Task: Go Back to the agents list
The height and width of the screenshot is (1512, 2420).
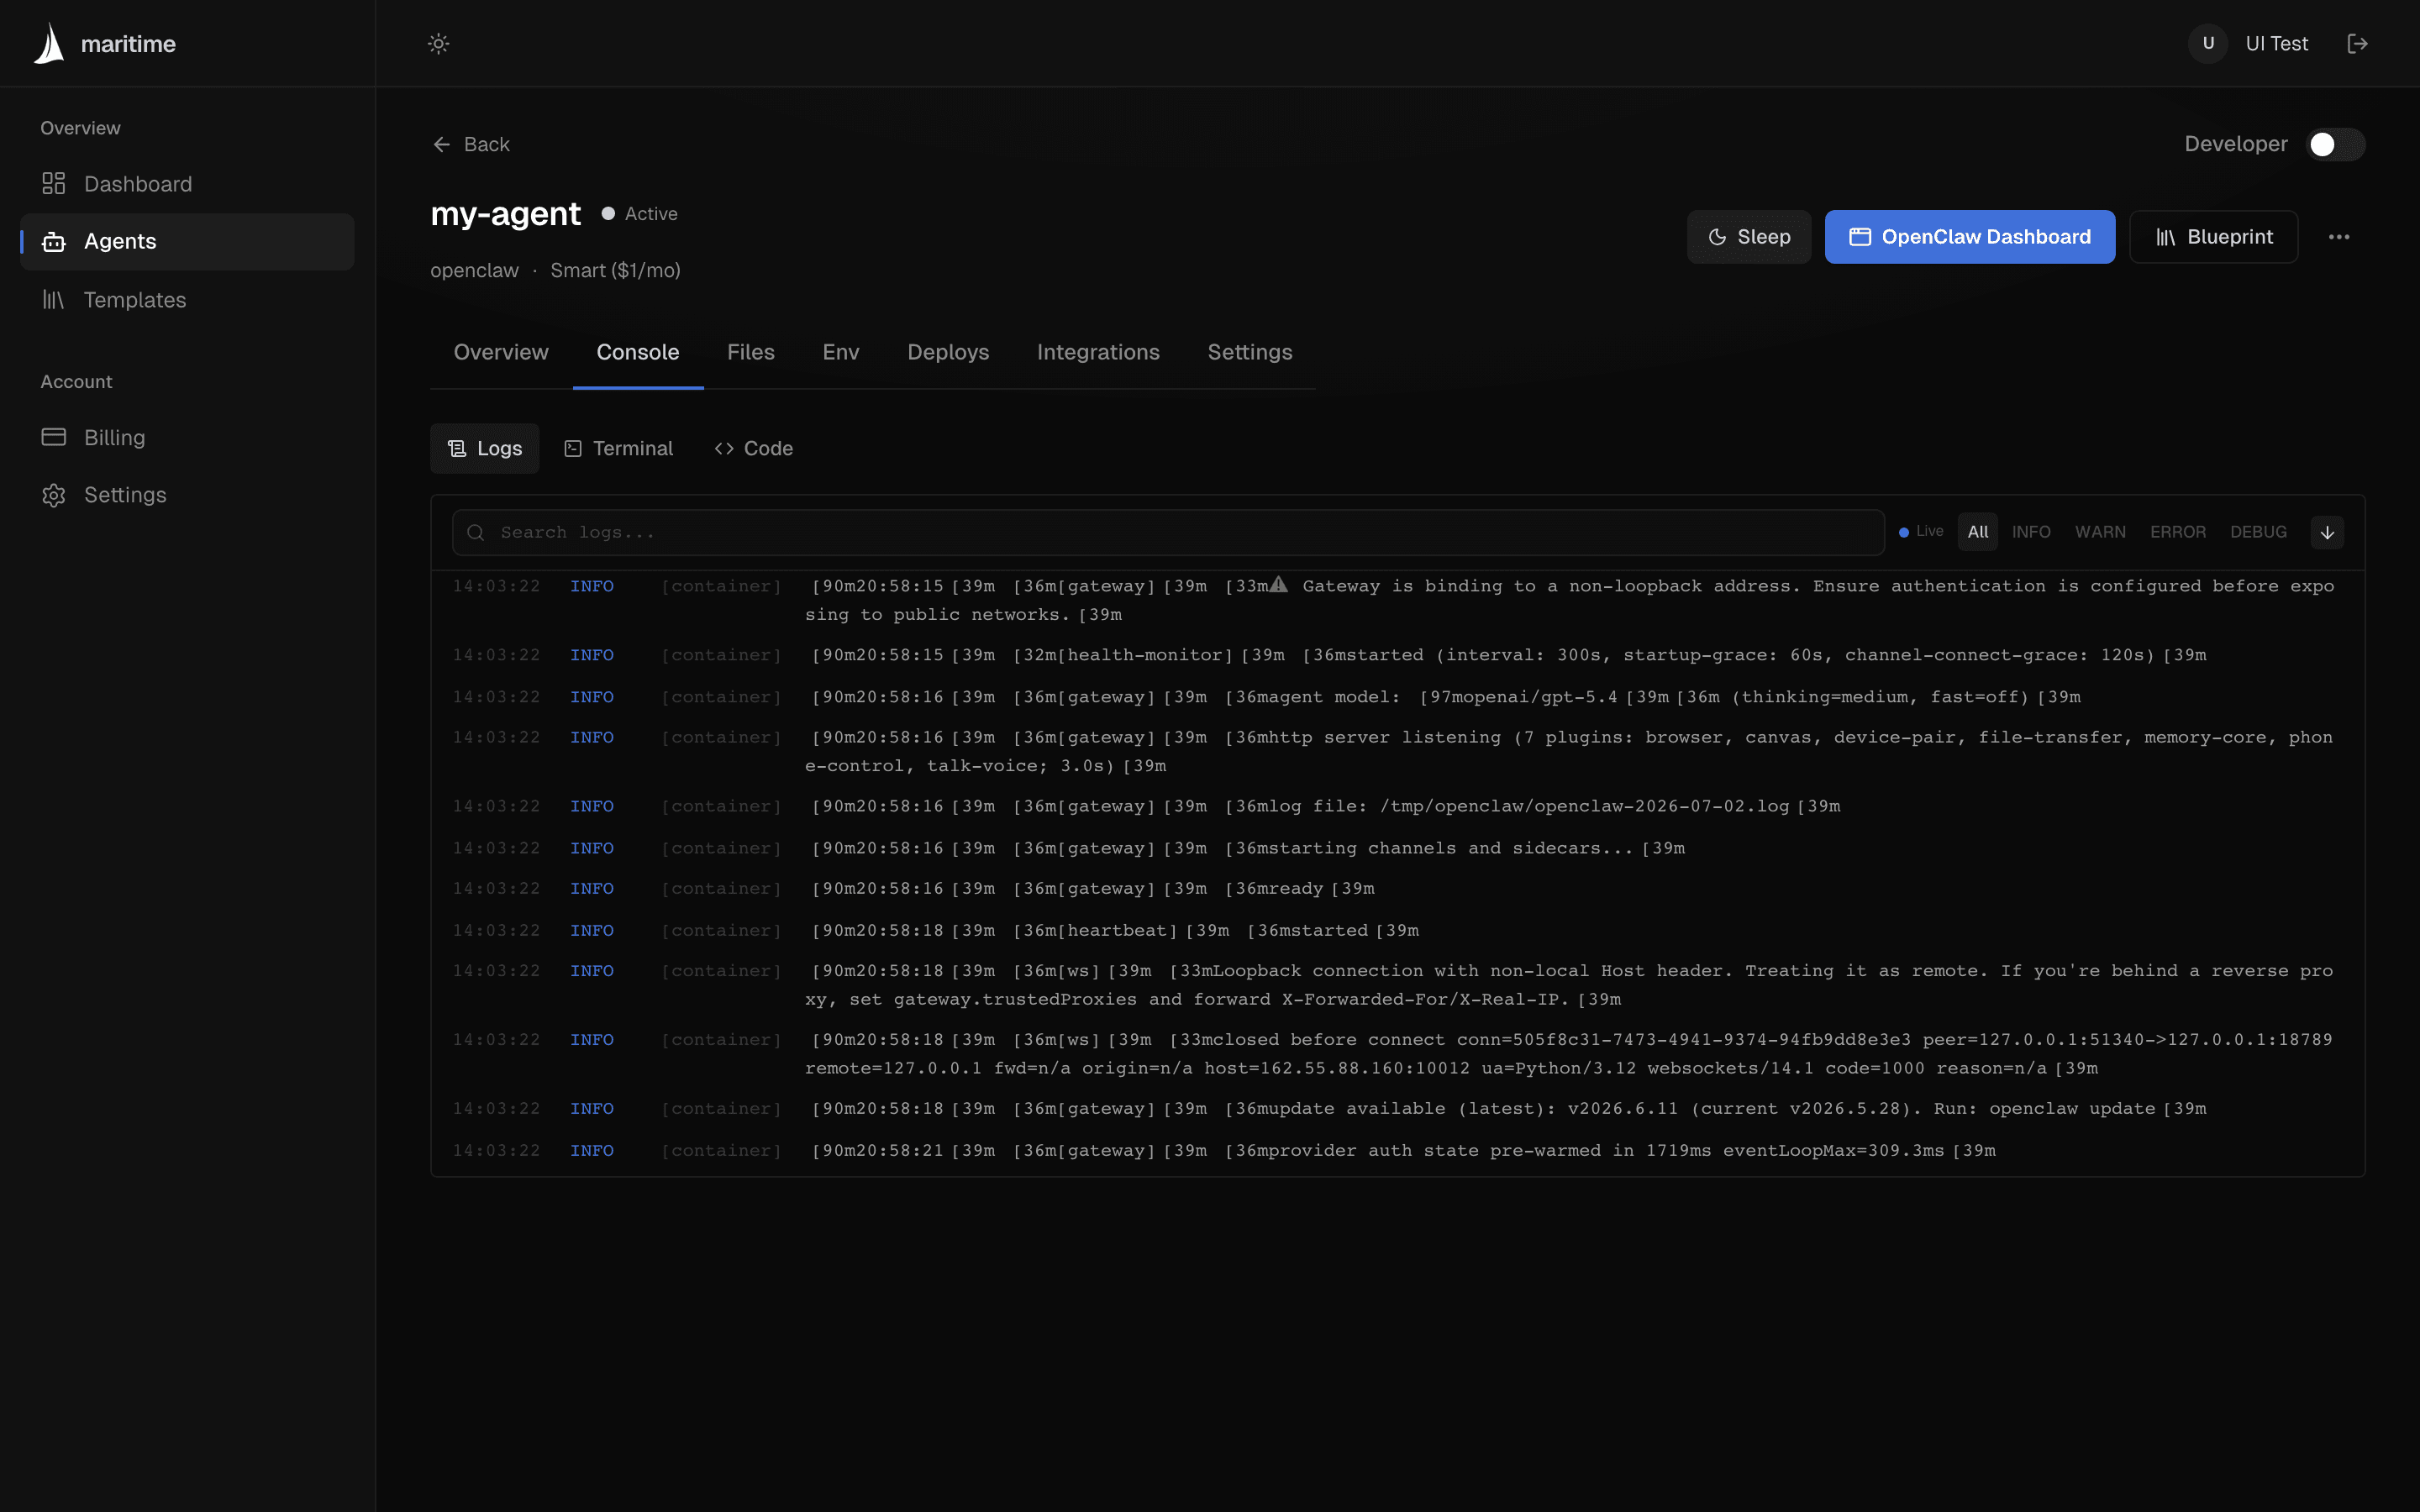Action: pyautogui.click(x=471, y=144)
